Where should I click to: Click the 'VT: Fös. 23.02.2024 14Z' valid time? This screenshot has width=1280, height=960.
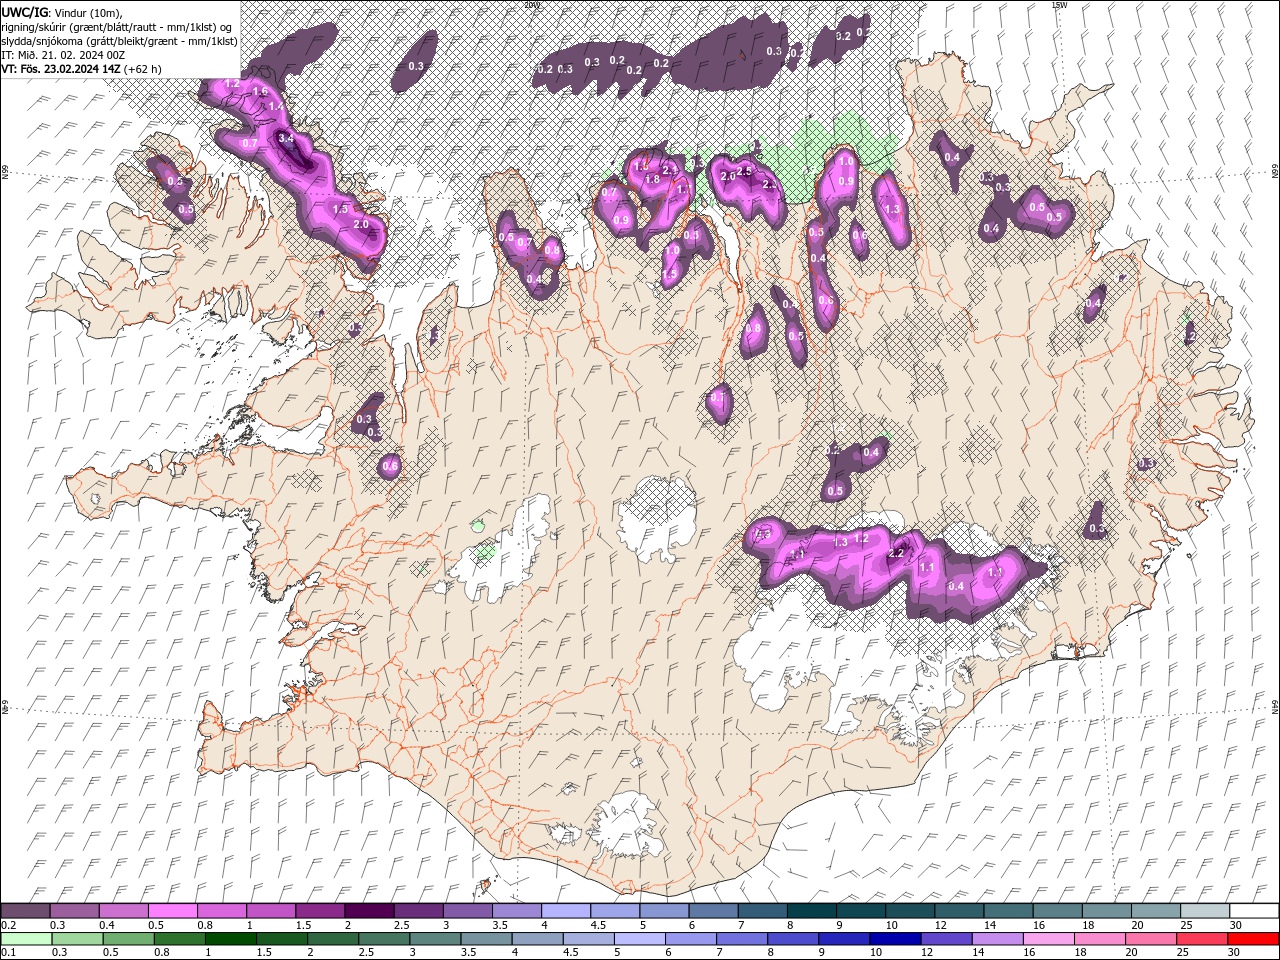tap(63, 69)
